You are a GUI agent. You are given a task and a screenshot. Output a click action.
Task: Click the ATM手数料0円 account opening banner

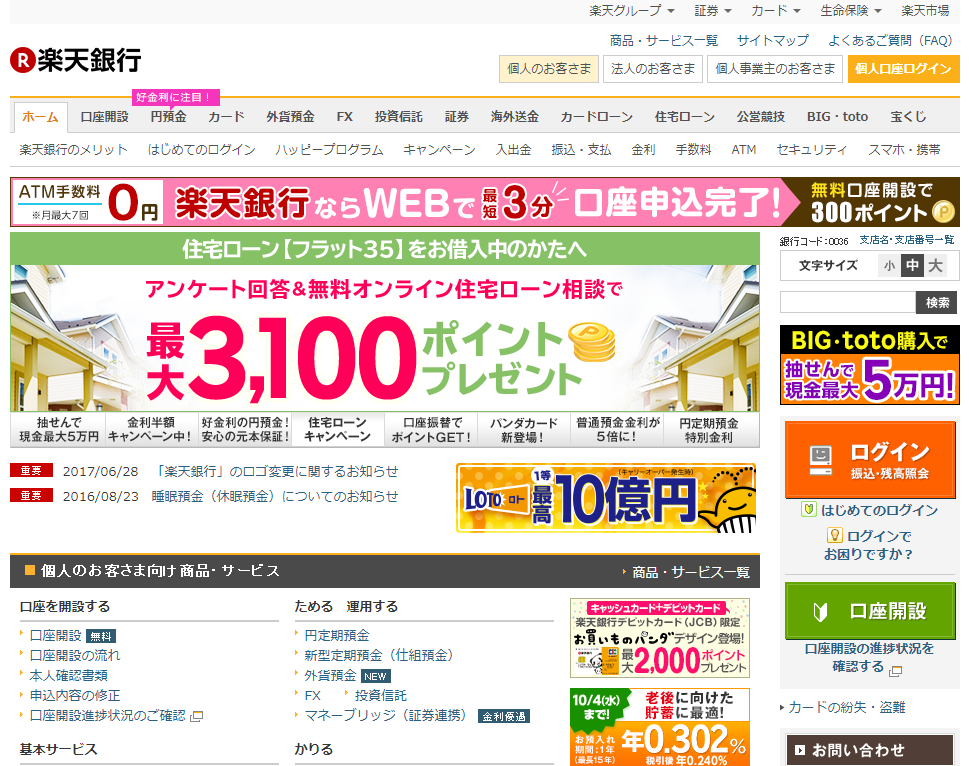pyautogui.click(x=484, y=203)
